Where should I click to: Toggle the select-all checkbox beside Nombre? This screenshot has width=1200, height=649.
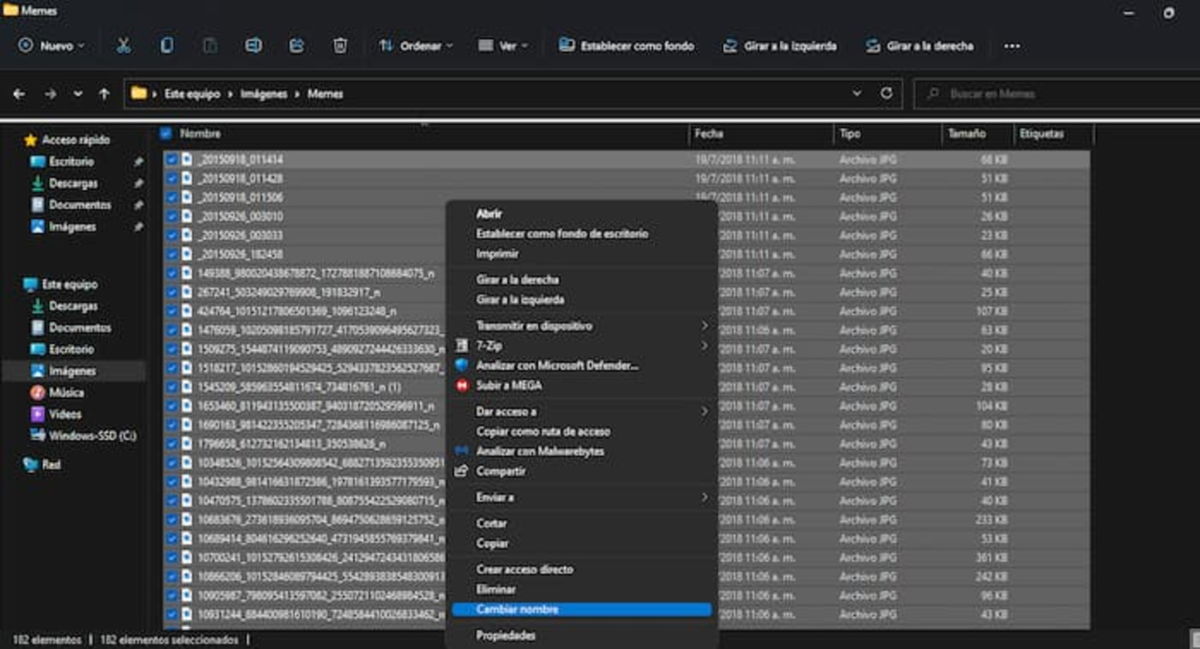(x=166, y=133)
